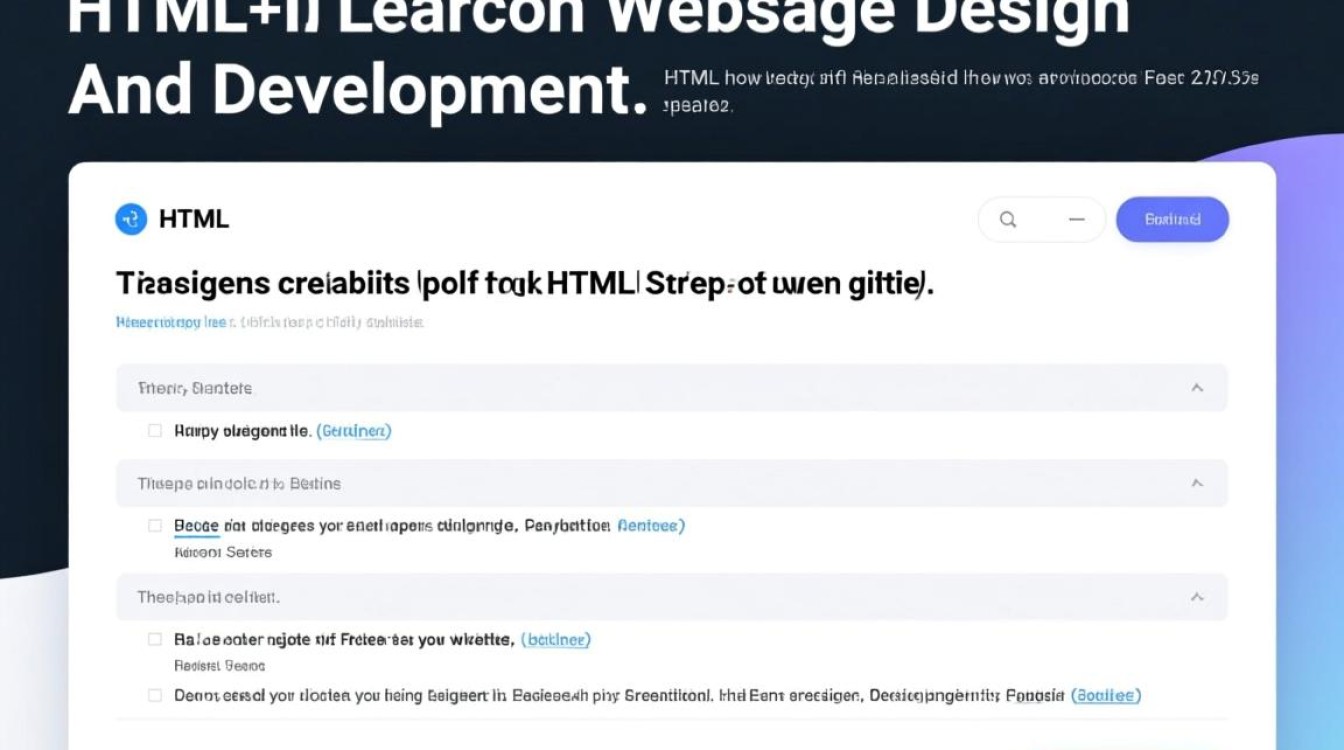Image resolution: width=1344 pixels, height=750 pixels.
Task: Open the blue link ending the "Denot eesal" row
Action: [1106, 695]
